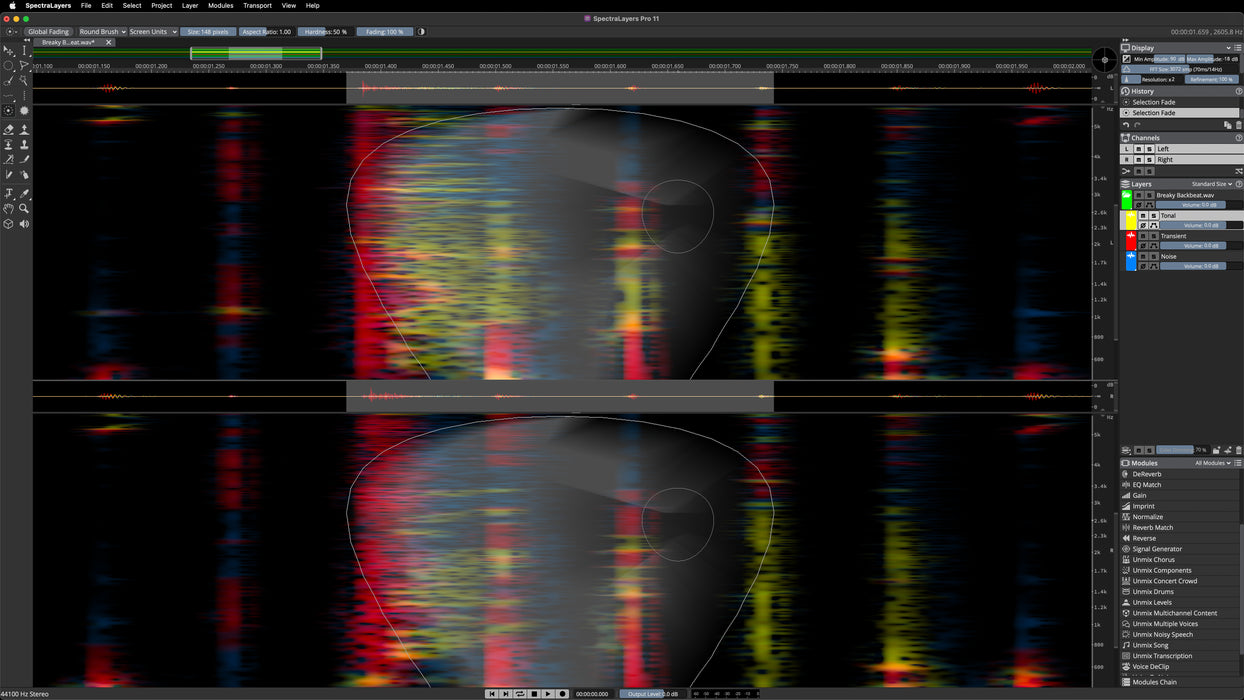
Task: Select the Playback speaker tool
Action: pyautogui.click(x=24, y=224)
